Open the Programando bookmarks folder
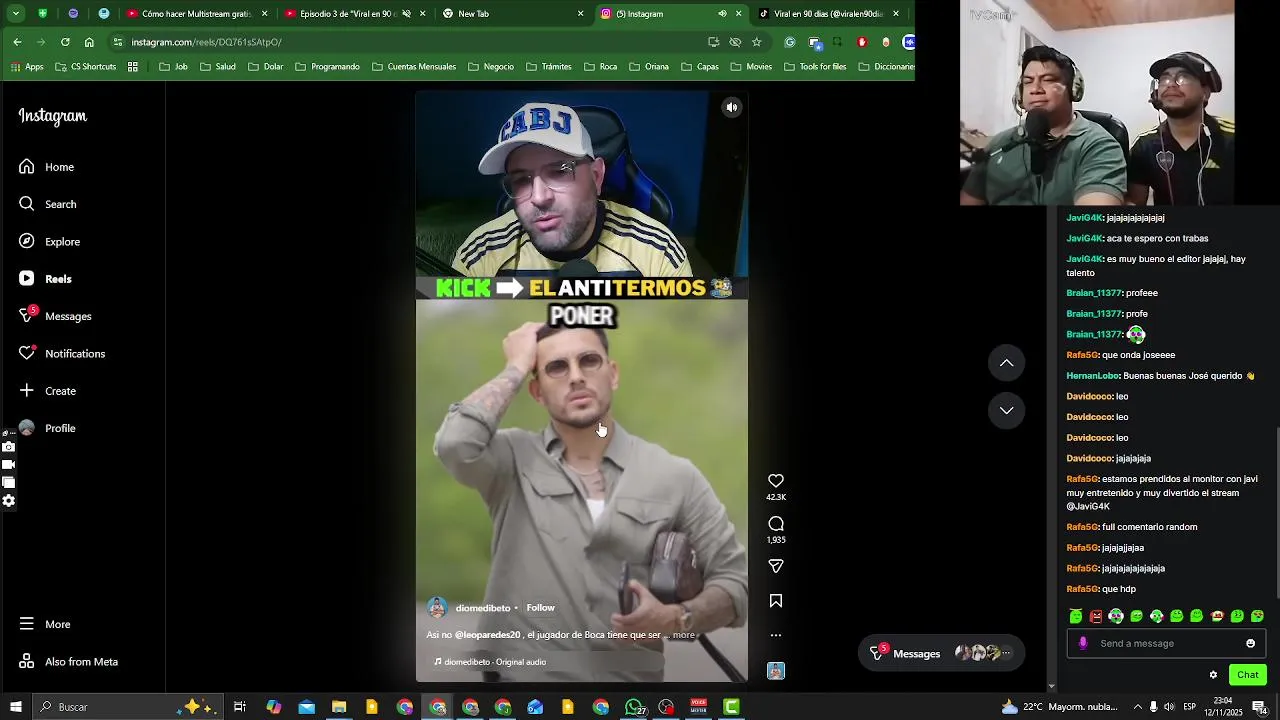This screenshot has height=720, width=1280. click(327, 67)
